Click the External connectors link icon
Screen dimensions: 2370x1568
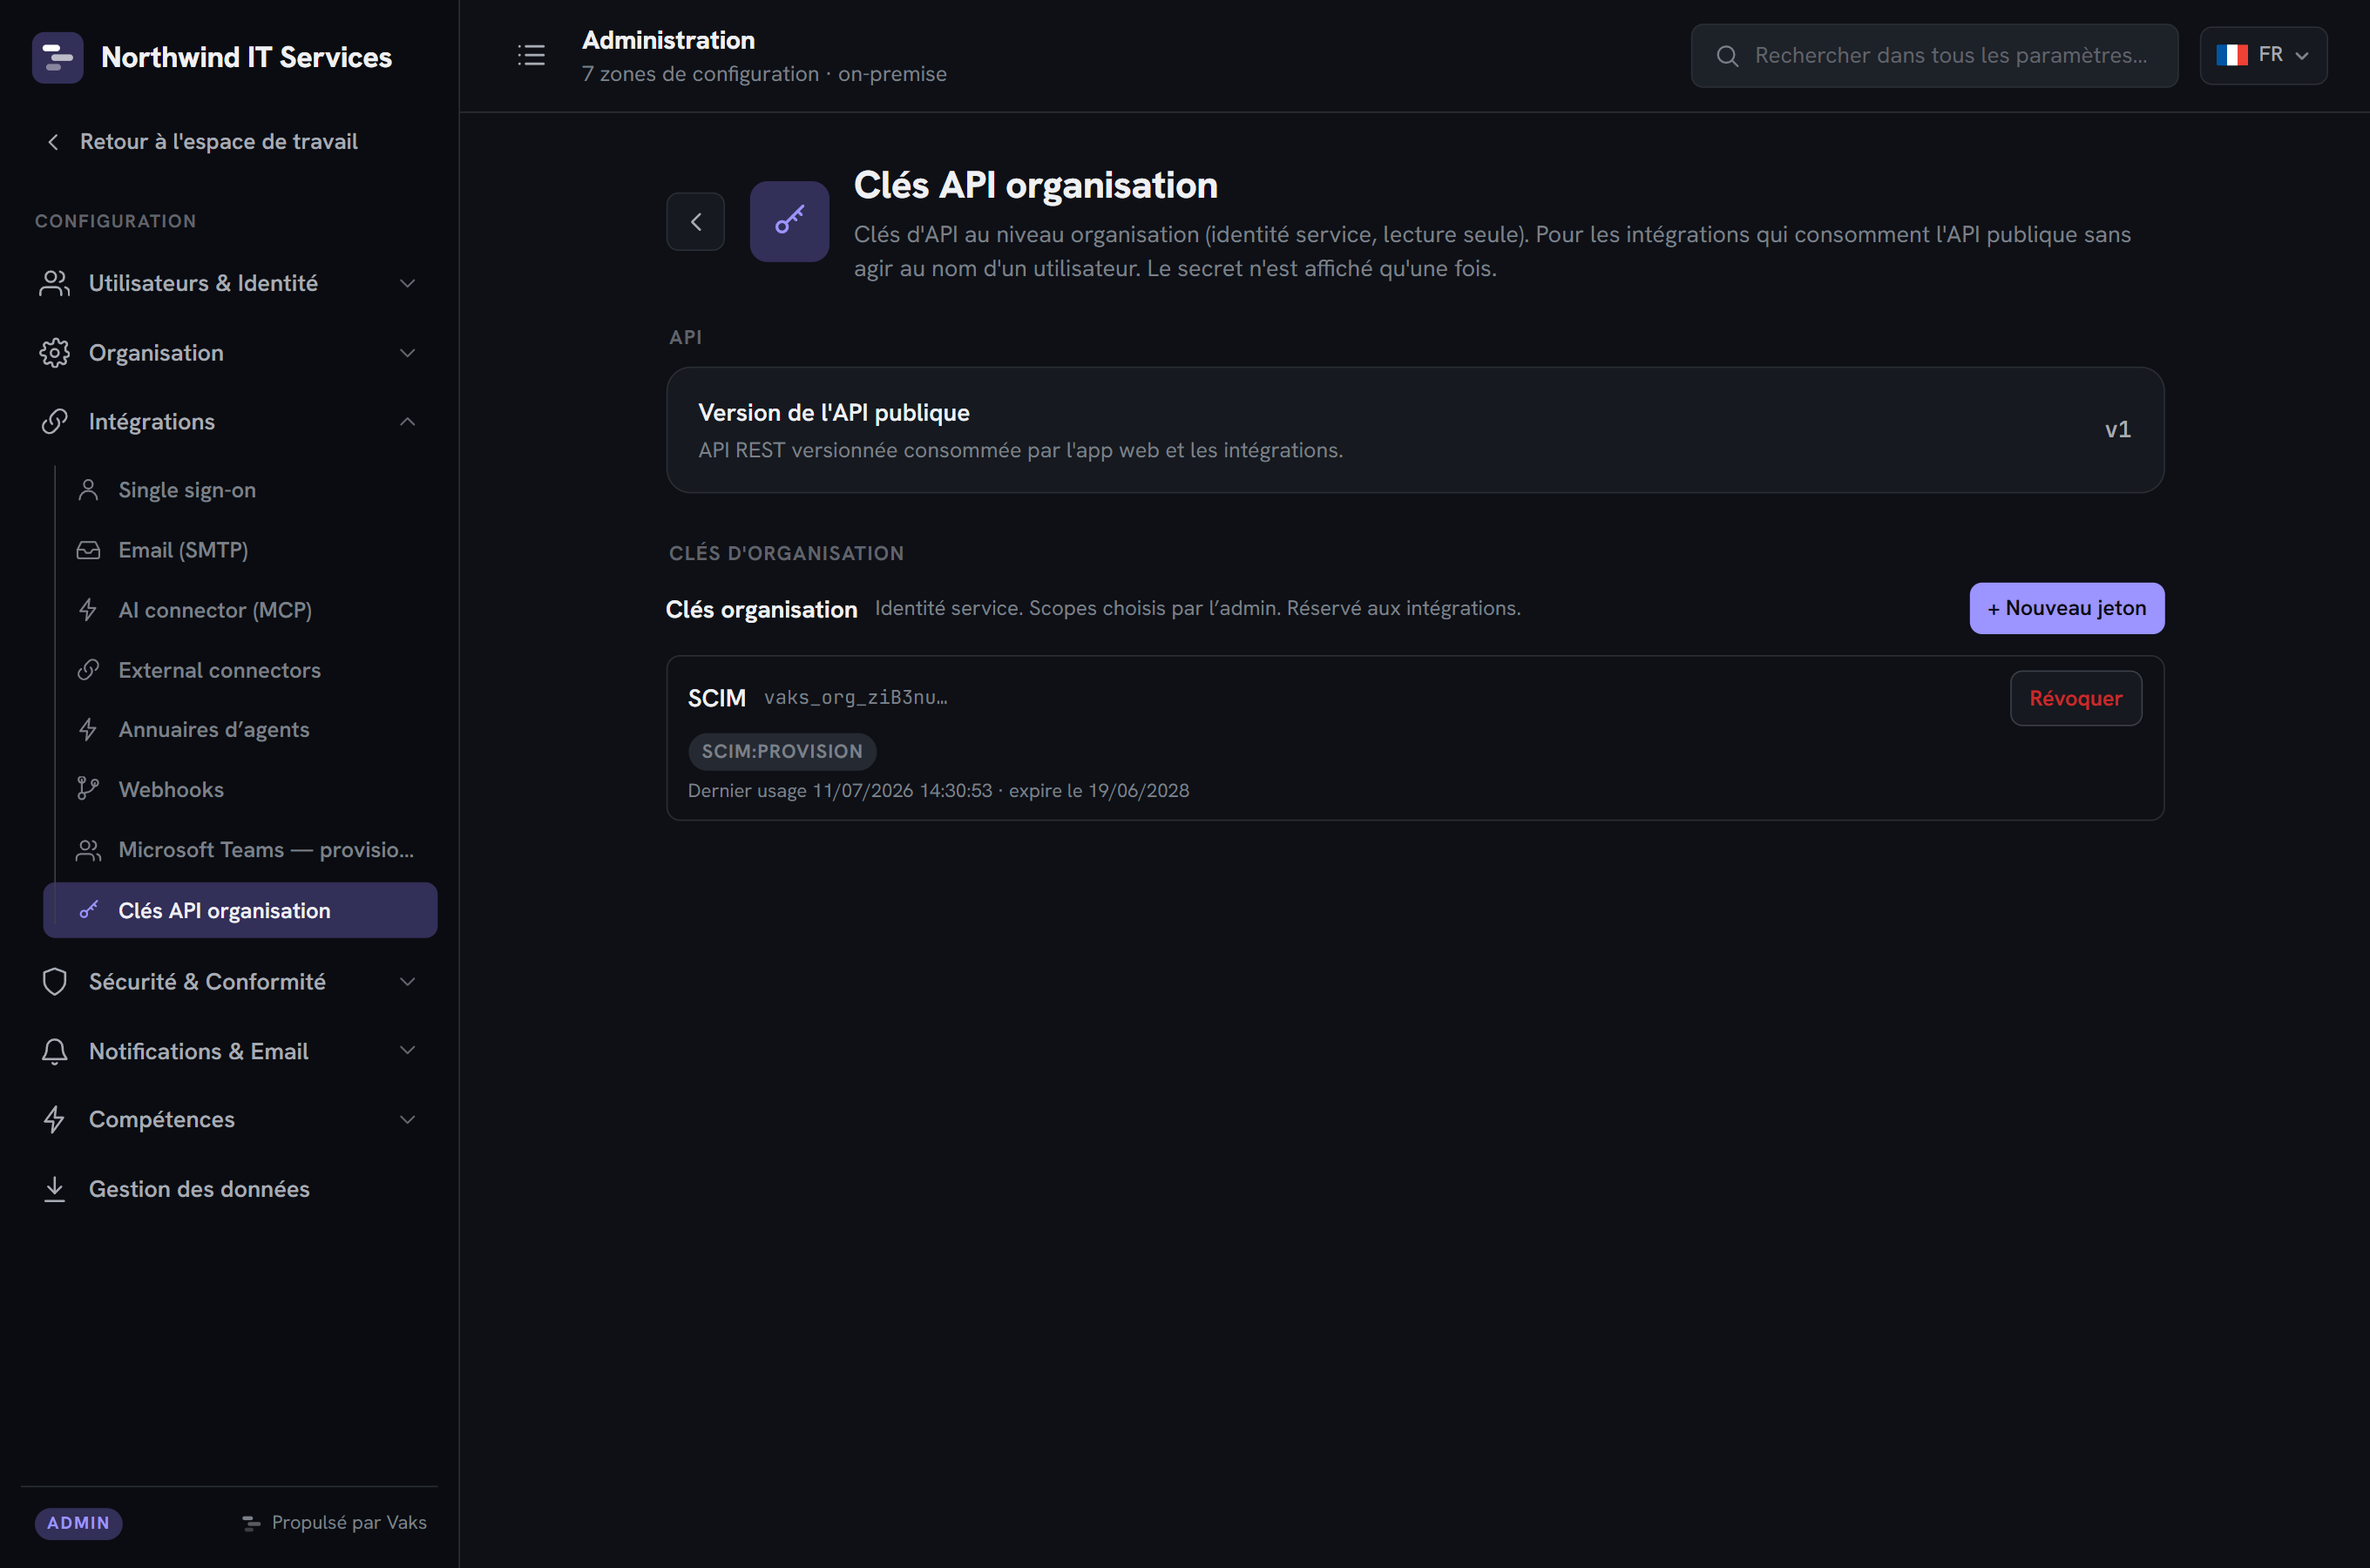(x=88, y=670)
